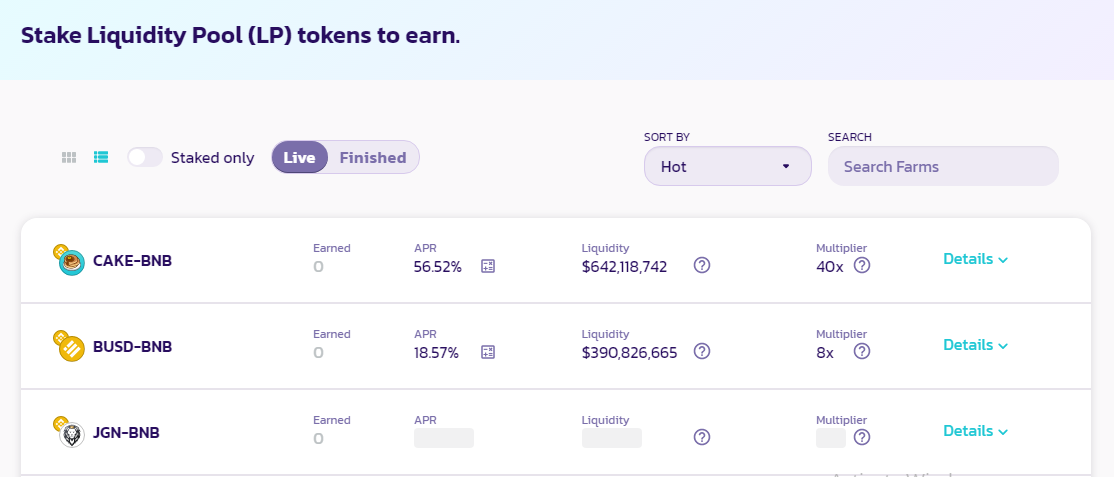Image resolution: width=1114 pixels, height=477 pixels.
Task: Show liquidity help for JGN-BNB
Action: click(x=702, y=437)
